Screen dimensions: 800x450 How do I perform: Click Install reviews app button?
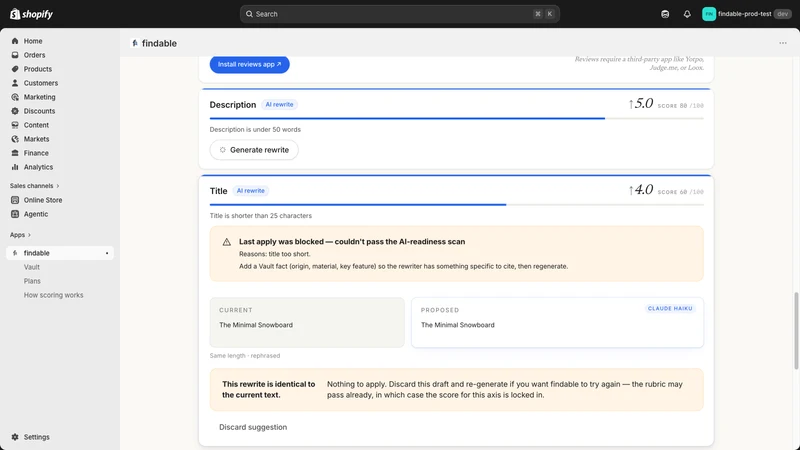249,64
